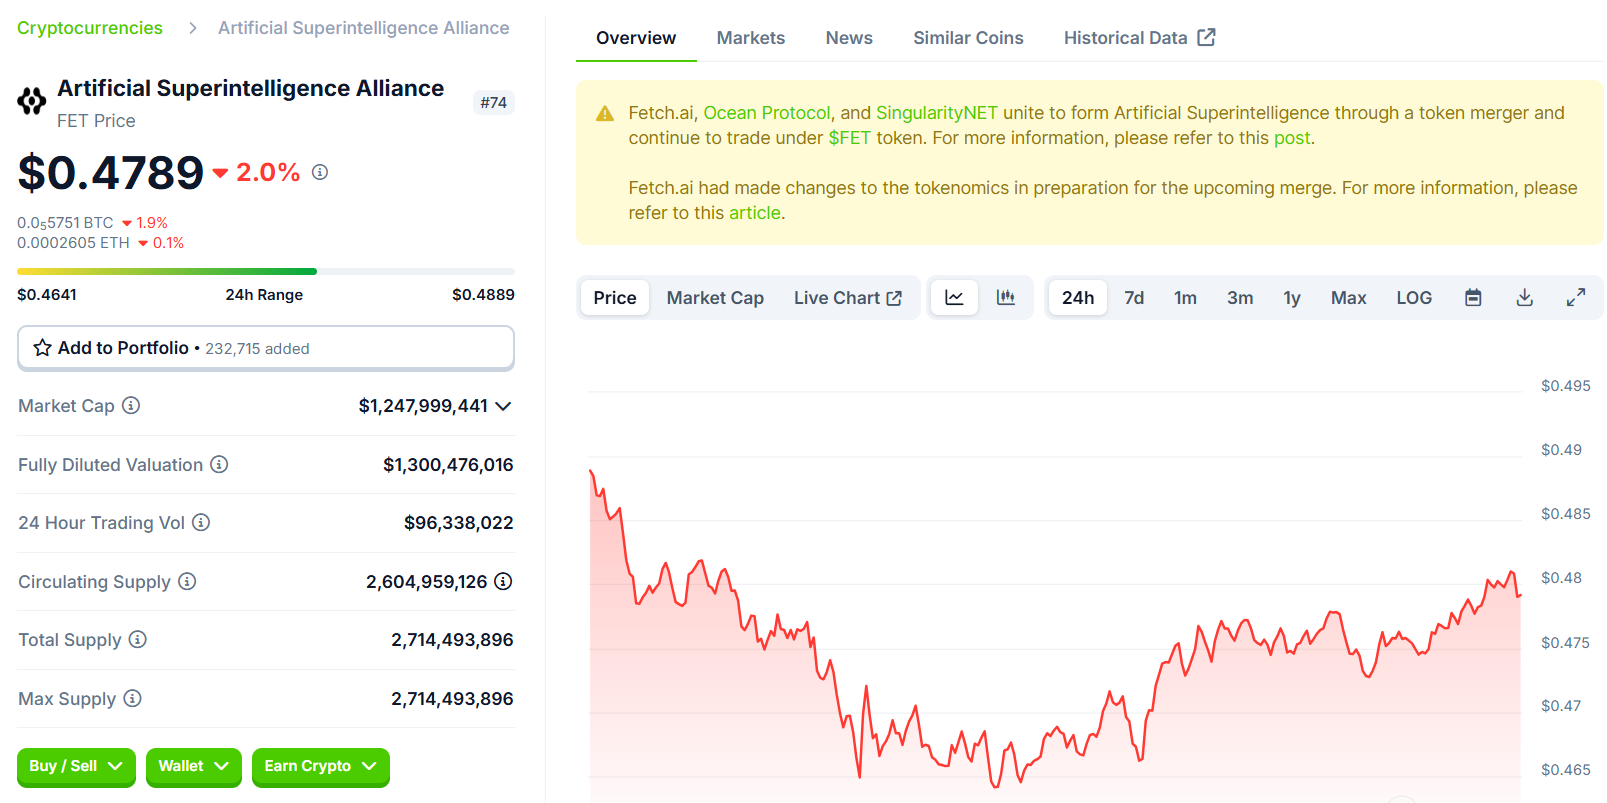This screenshot has width=1607, height=803.
Task: Open the Earn Crypto dropdown
Action: 321,767
